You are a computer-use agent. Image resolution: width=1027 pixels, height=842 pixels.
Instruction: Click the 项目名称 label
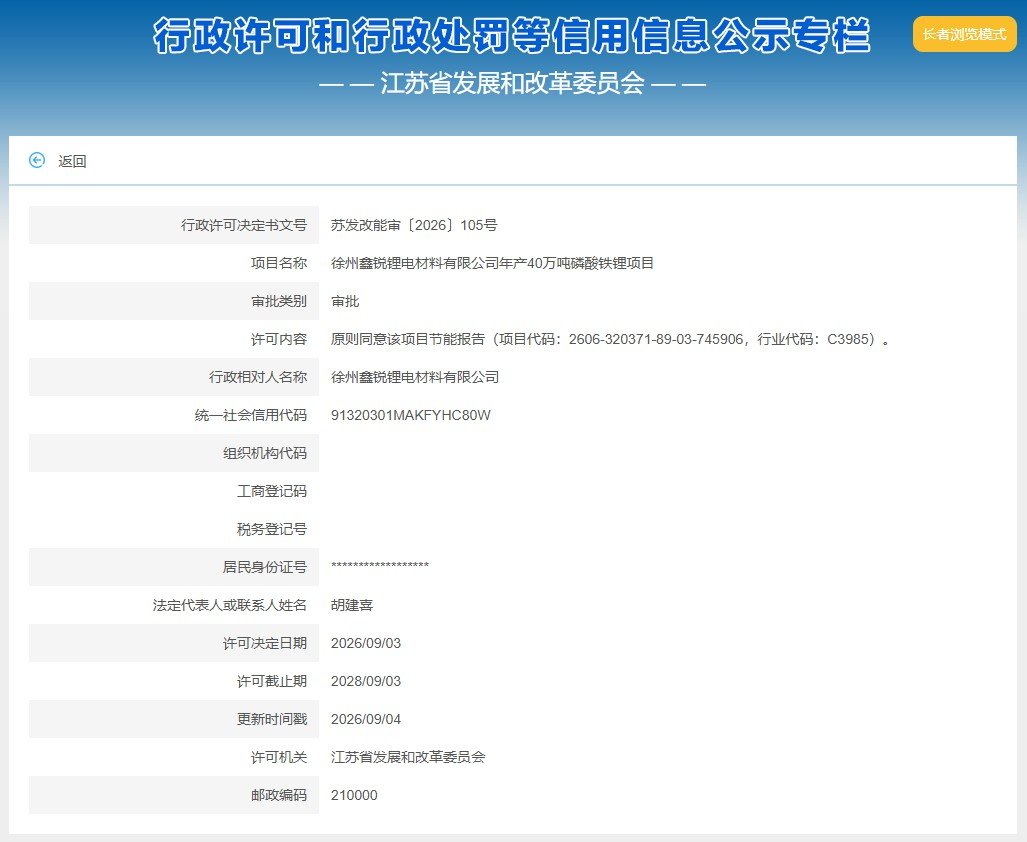279,263
